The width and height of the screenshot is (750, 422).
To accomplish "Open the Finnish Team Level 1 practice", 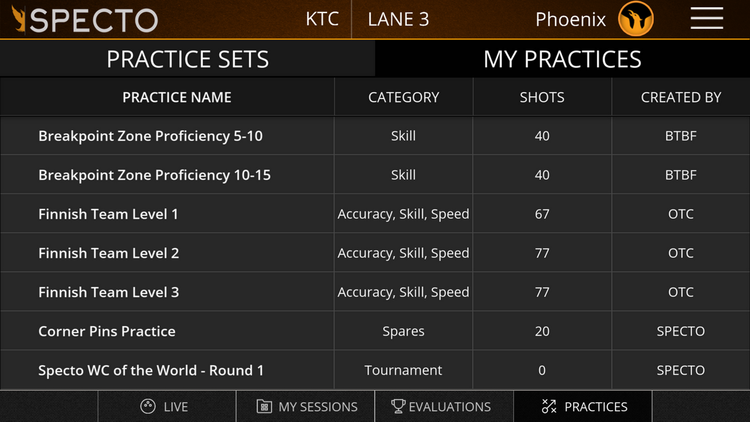I will 375,214.
